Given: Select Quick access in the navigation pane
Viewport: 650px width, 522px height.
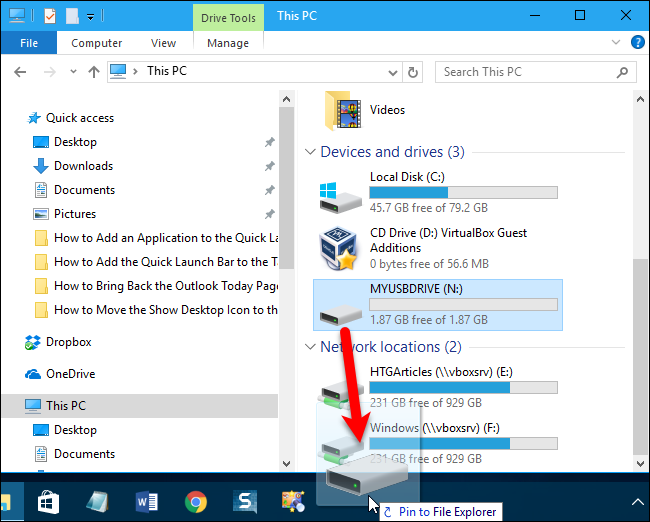Looking at the screenshot, I should coord(80,118).
